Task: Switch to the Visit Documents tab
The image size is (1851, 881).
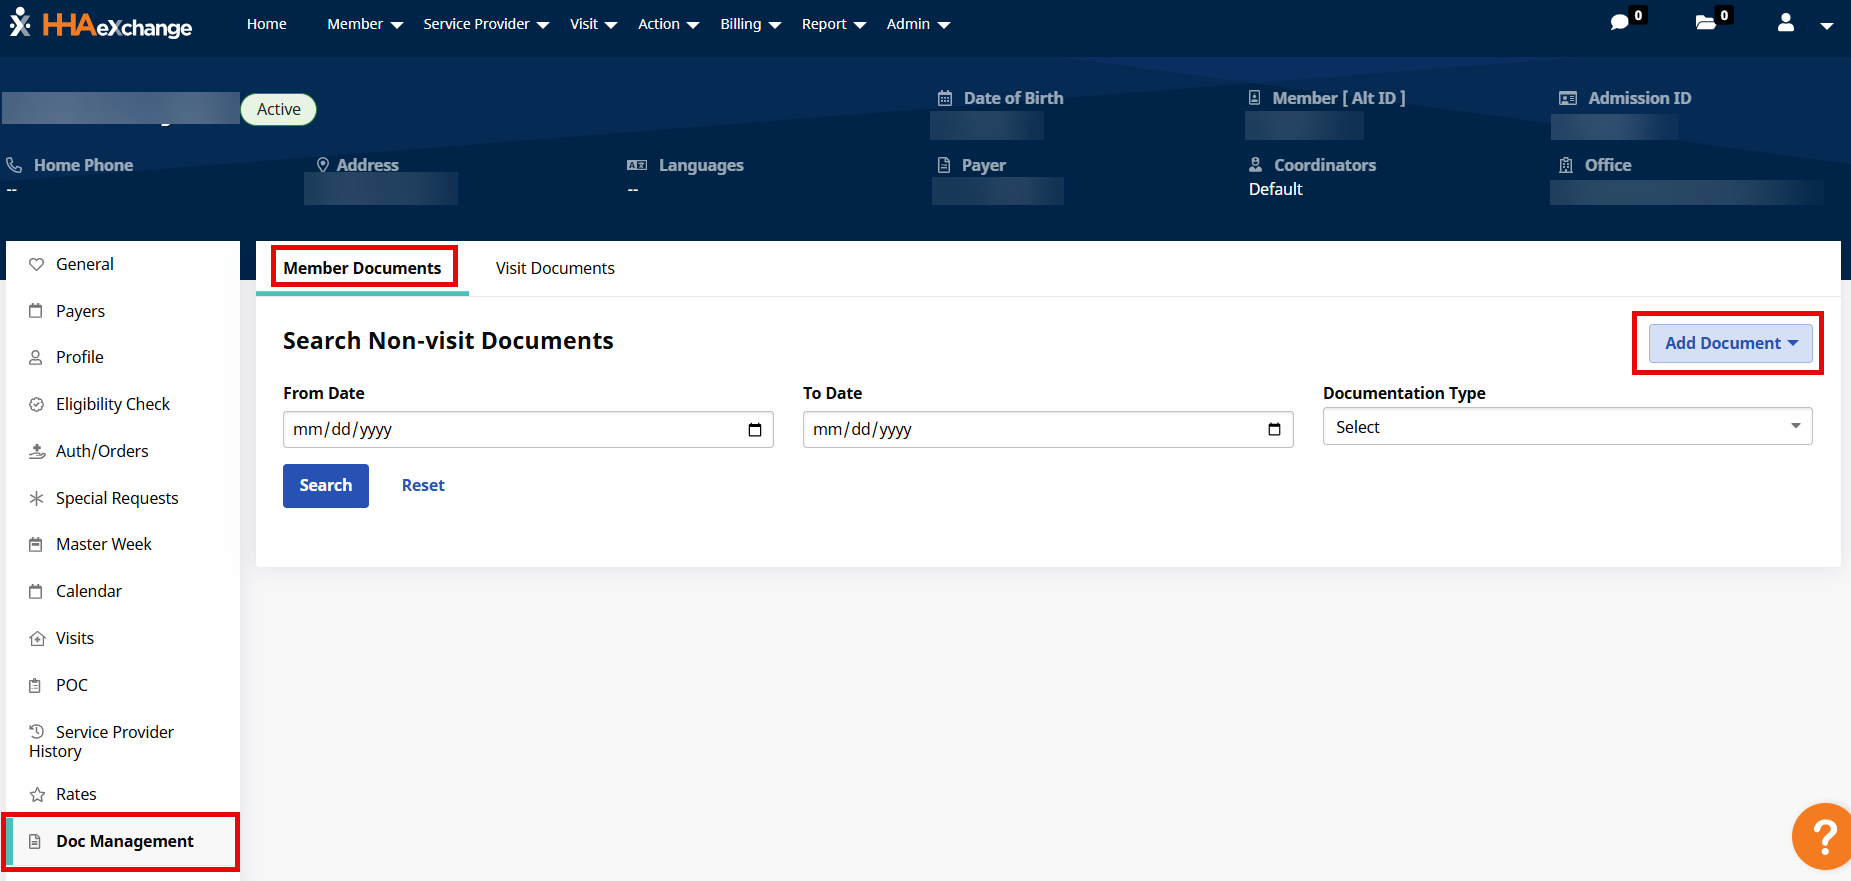Action: click(555, 268)
